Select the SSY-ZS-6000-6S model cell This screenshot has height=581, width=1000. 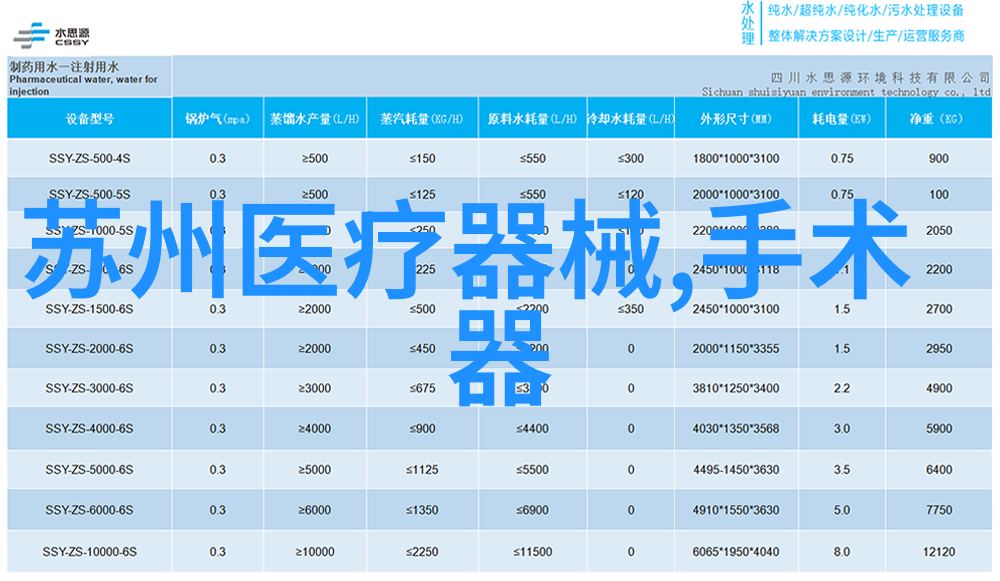[x=89, y=510]
